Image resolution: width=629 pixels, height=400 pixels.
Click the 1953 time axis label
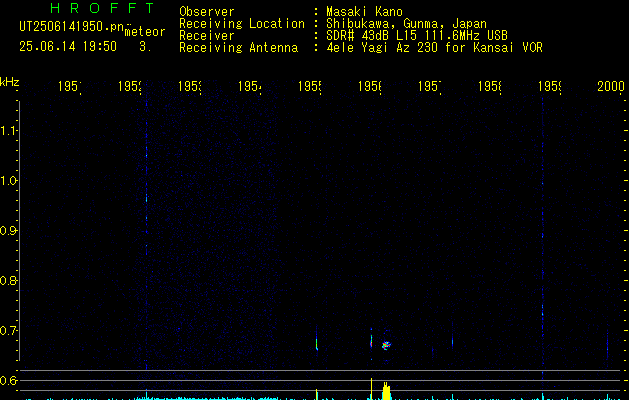[190, 86]
